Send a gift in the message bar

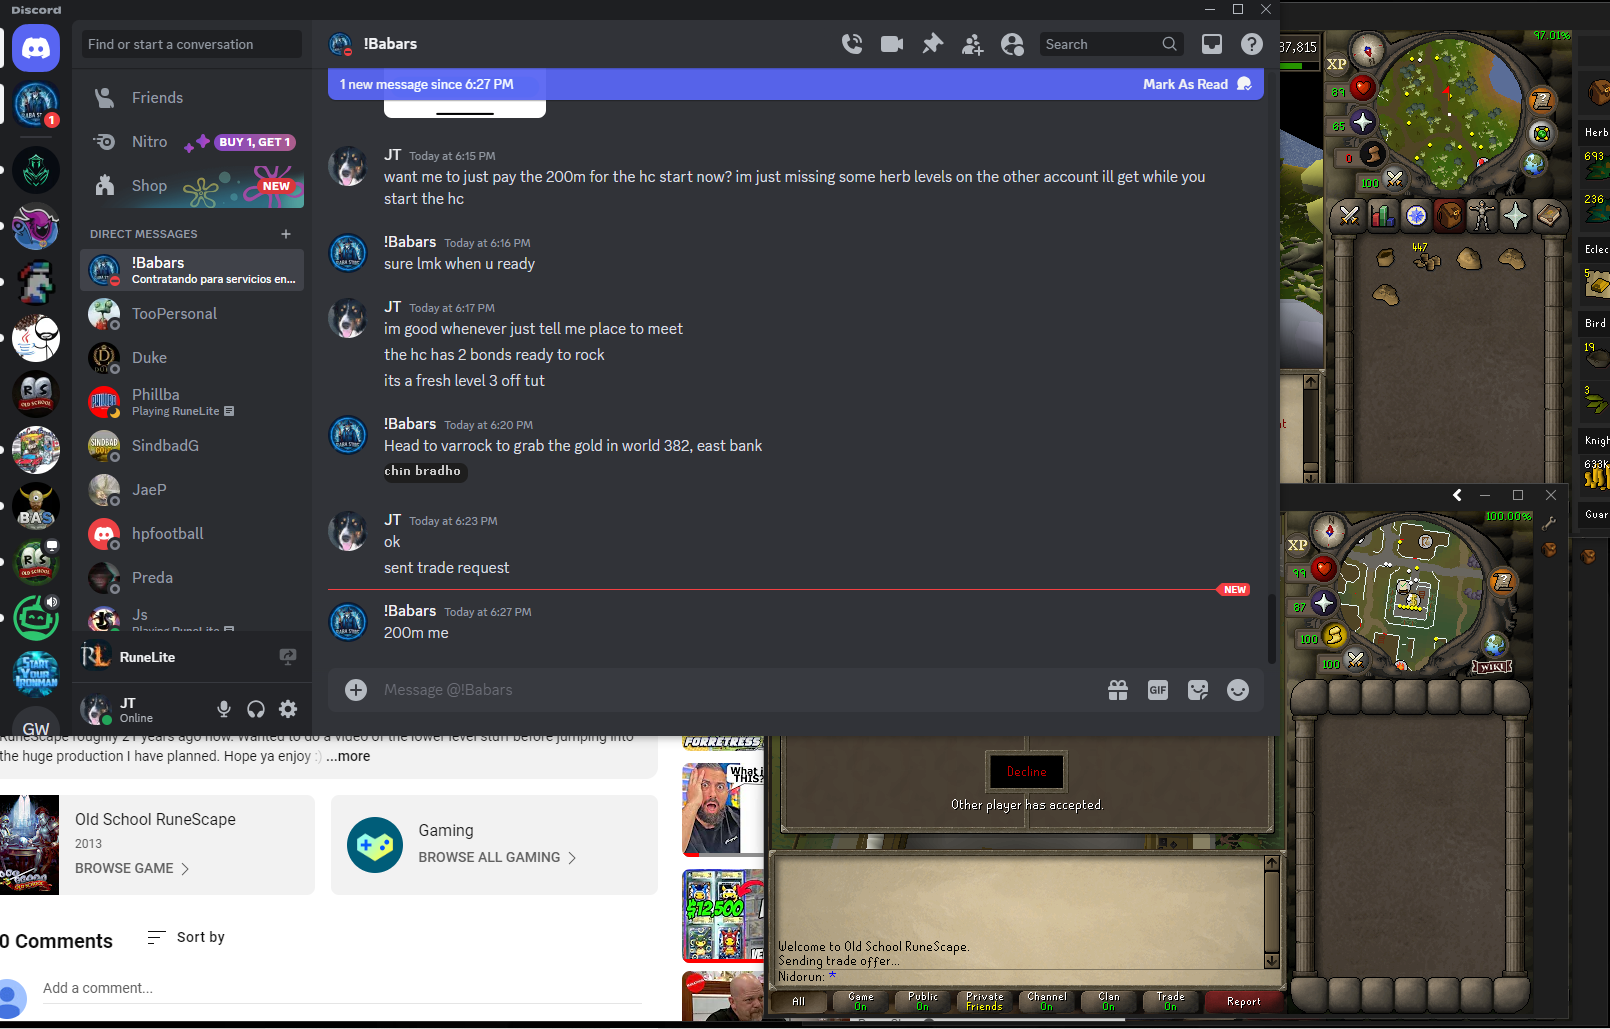coord(1118,690)
